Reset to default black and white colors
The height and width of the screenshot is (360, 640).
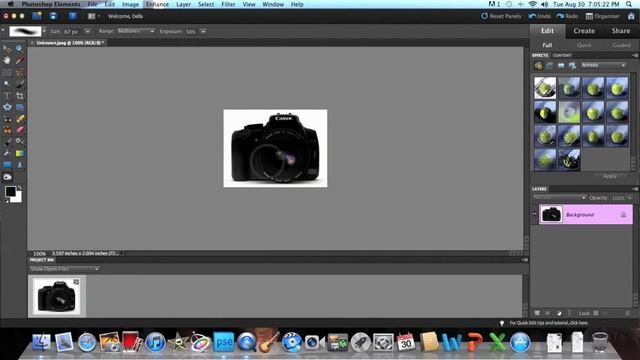click(7, 200)
